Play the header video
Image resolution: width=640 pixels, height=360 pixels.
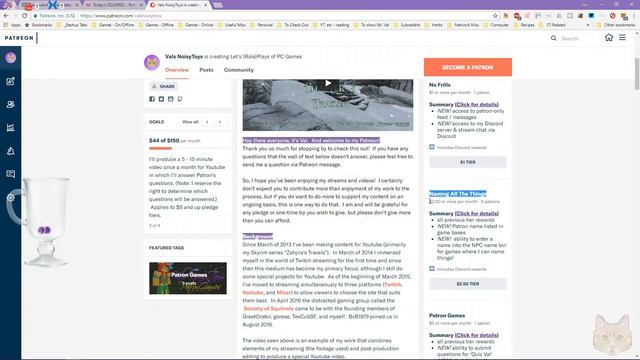click(x=328, y=83)
